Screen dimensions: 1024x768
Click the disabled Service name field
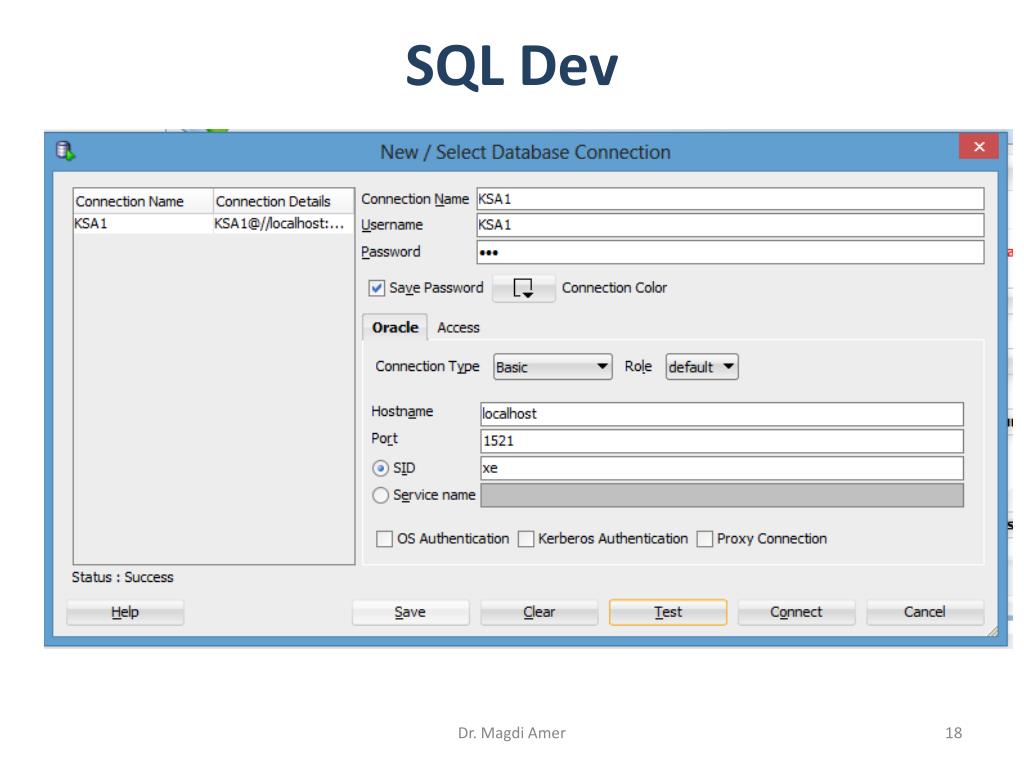point(722,495)
